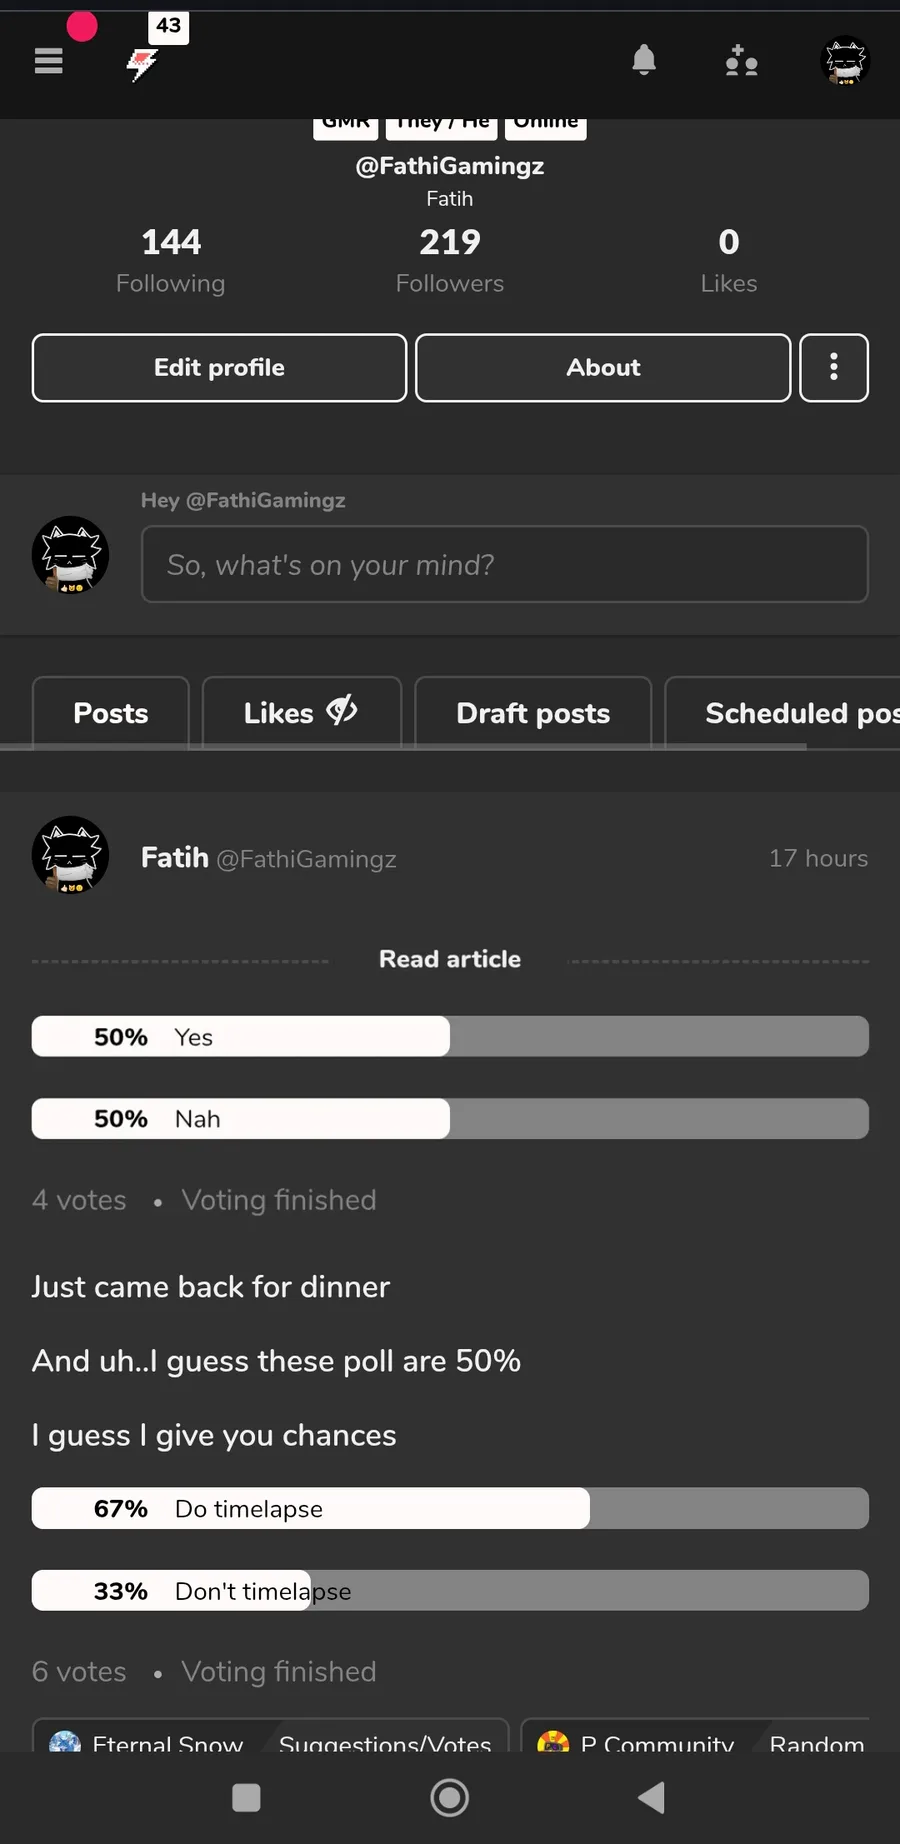Open the Draft posts tab
The height and width of the screenshot is (1844, 900).
[533, 713]
